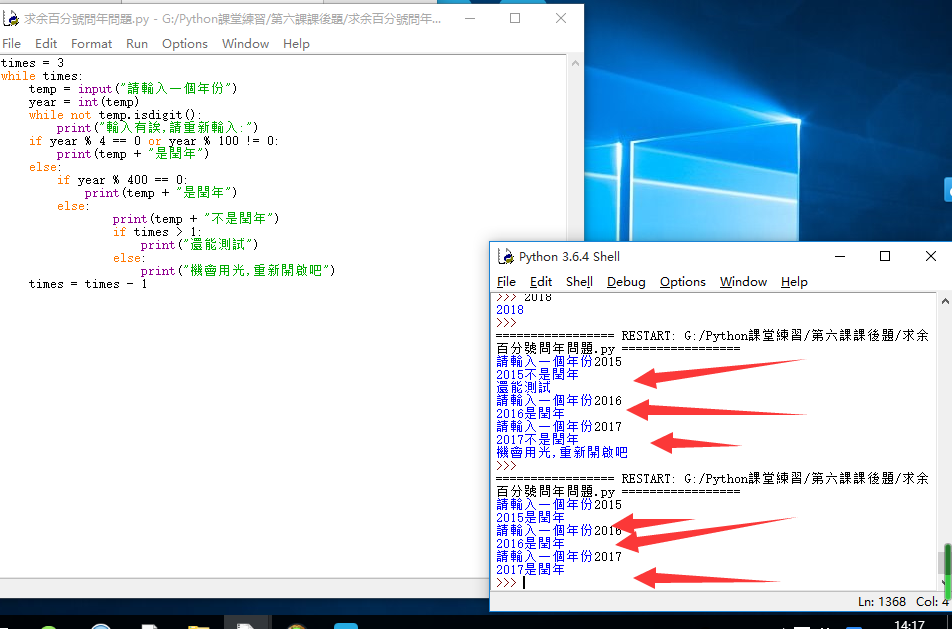The height and width of the screenshot is (629, 952).
Task: Open the Edit menu in the editor window
Action: (x=46, y=44)
